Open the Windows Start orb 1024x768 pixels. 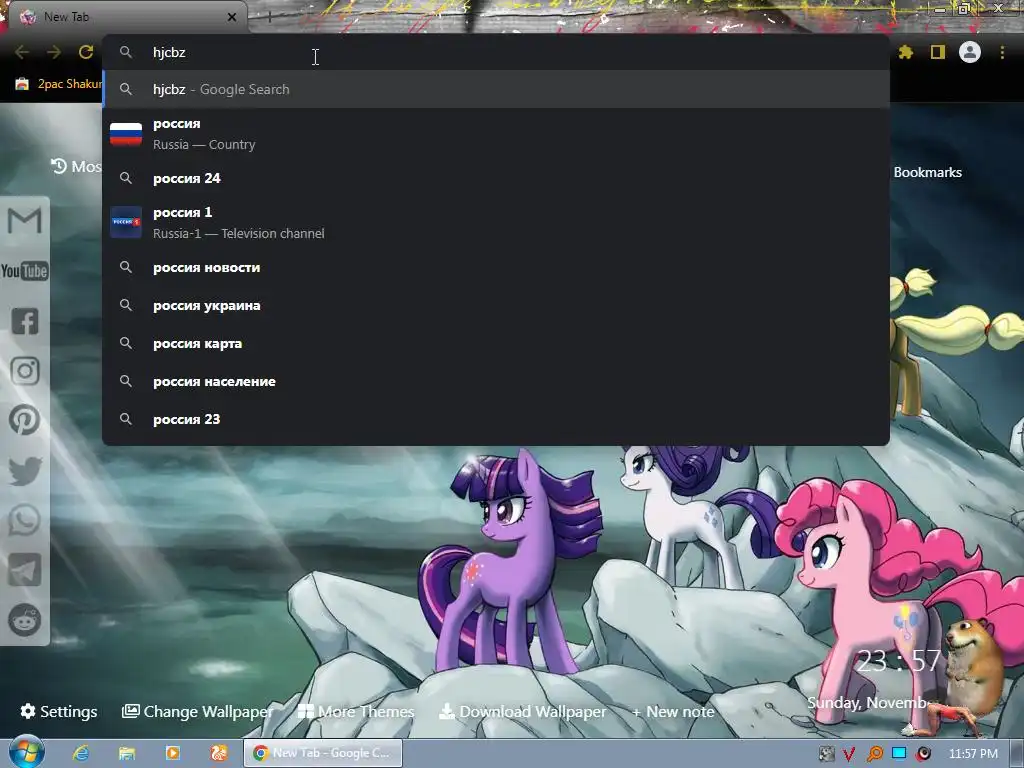click(x=26, y=752)
